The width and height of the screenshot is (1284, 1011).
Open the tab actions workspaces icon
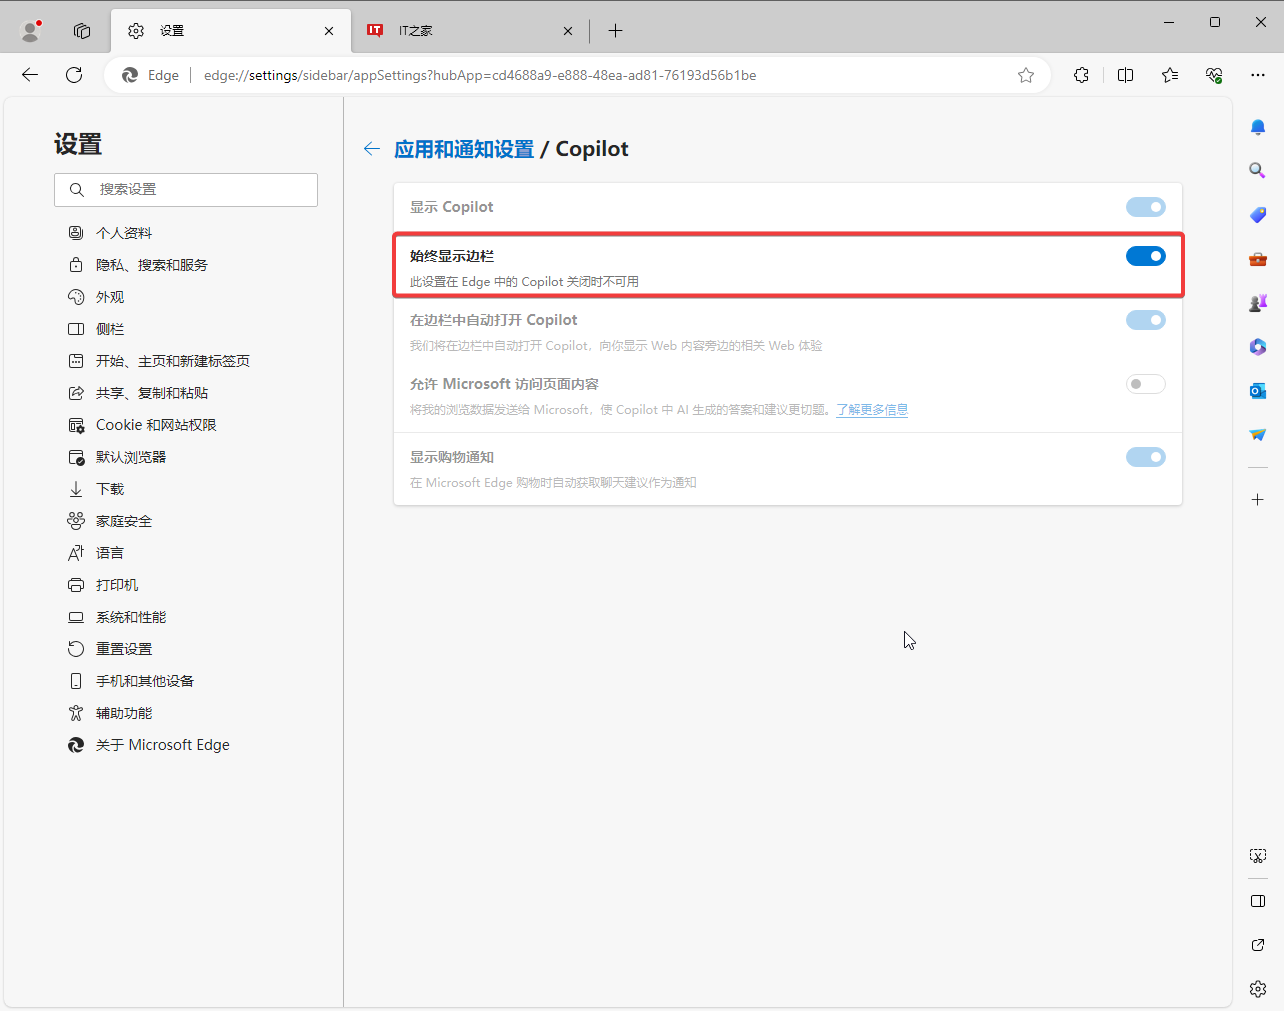[x=82, y=31]
